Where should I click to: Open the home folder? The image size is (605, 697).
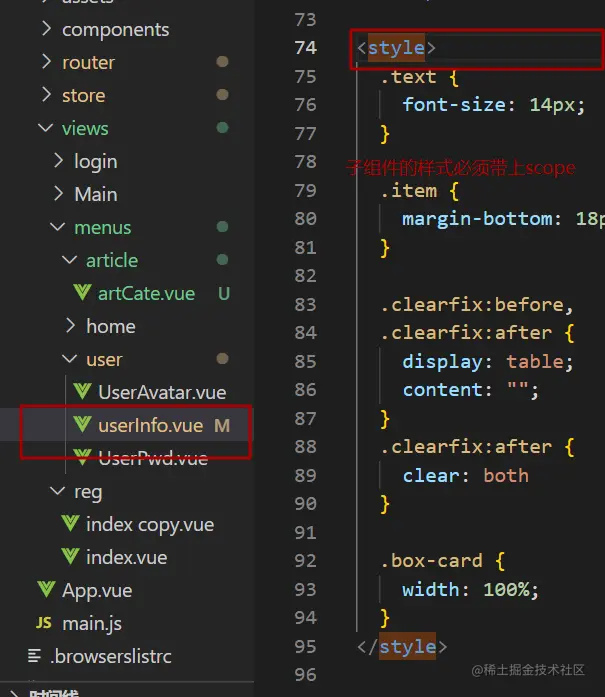(111, 326)
